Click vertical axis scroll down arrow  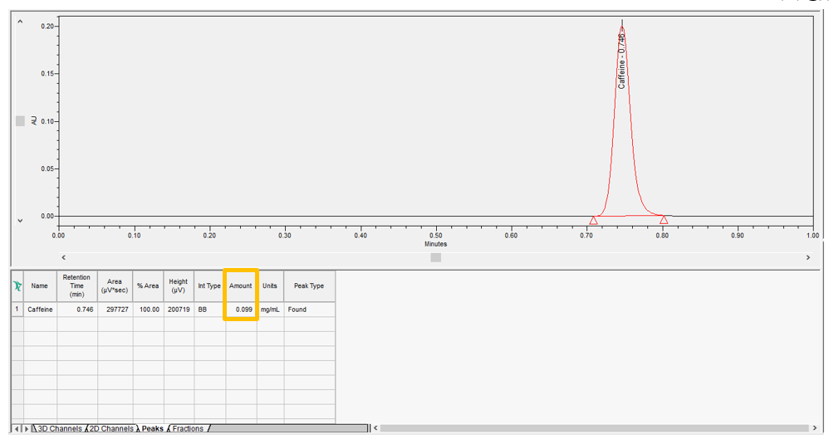click(20, 220)
